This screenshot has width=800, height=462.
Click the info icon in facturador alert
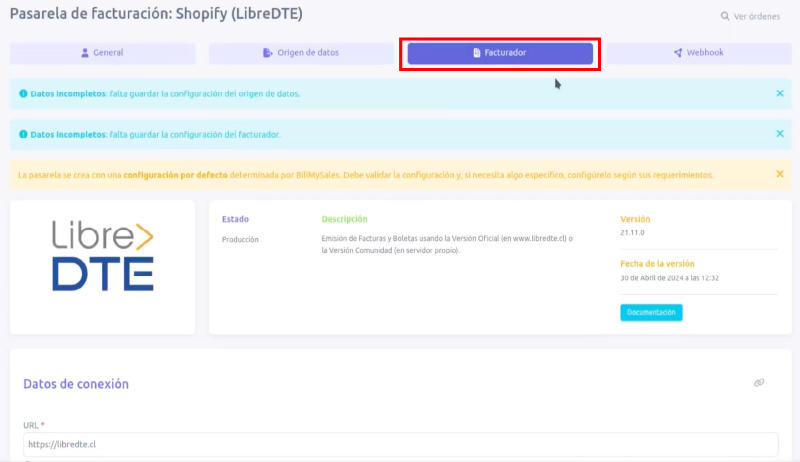coord(23,134)
